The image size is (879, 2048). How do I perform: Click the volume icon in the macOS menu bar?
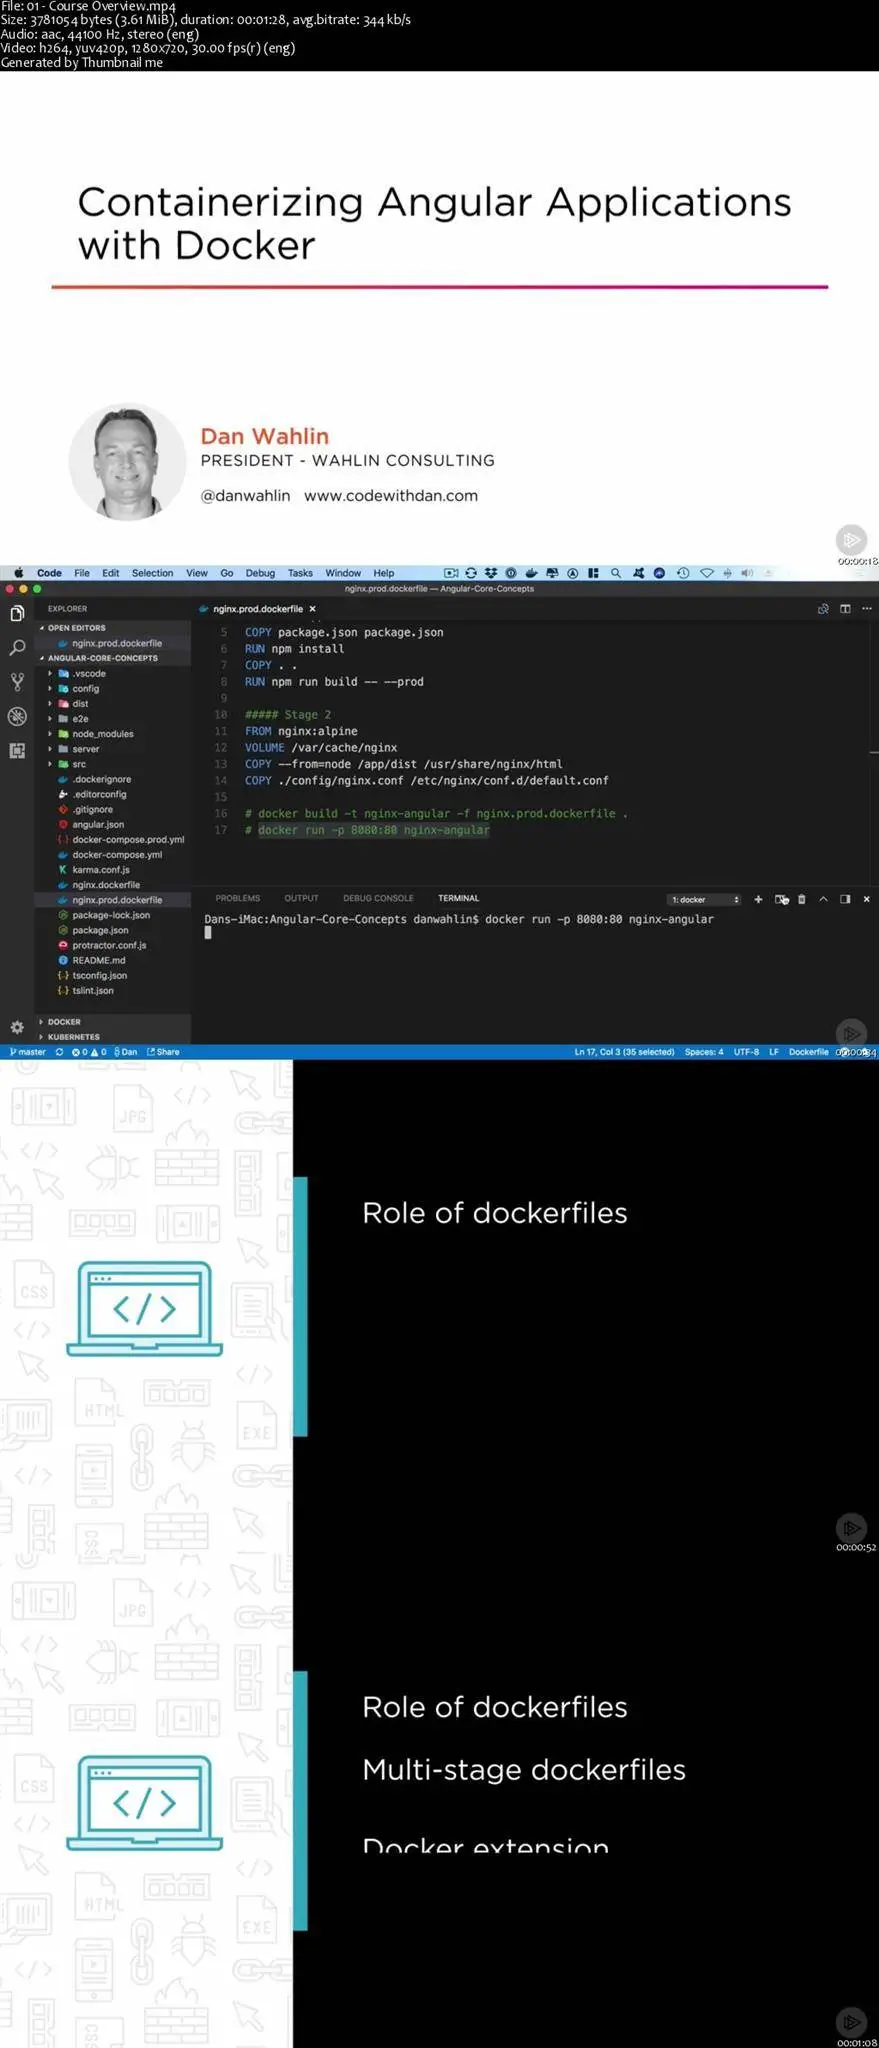pos(747,573)
